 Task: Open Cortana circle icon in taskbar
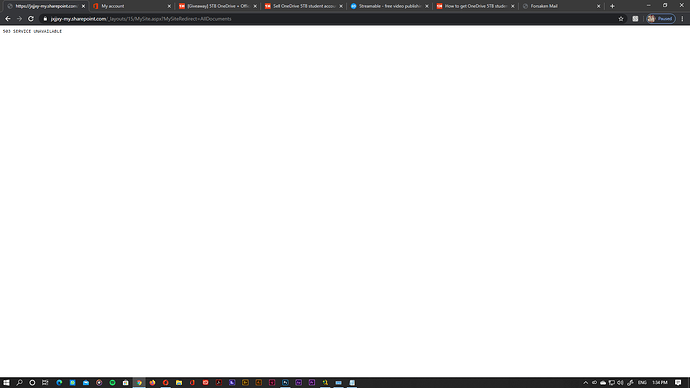32,383
